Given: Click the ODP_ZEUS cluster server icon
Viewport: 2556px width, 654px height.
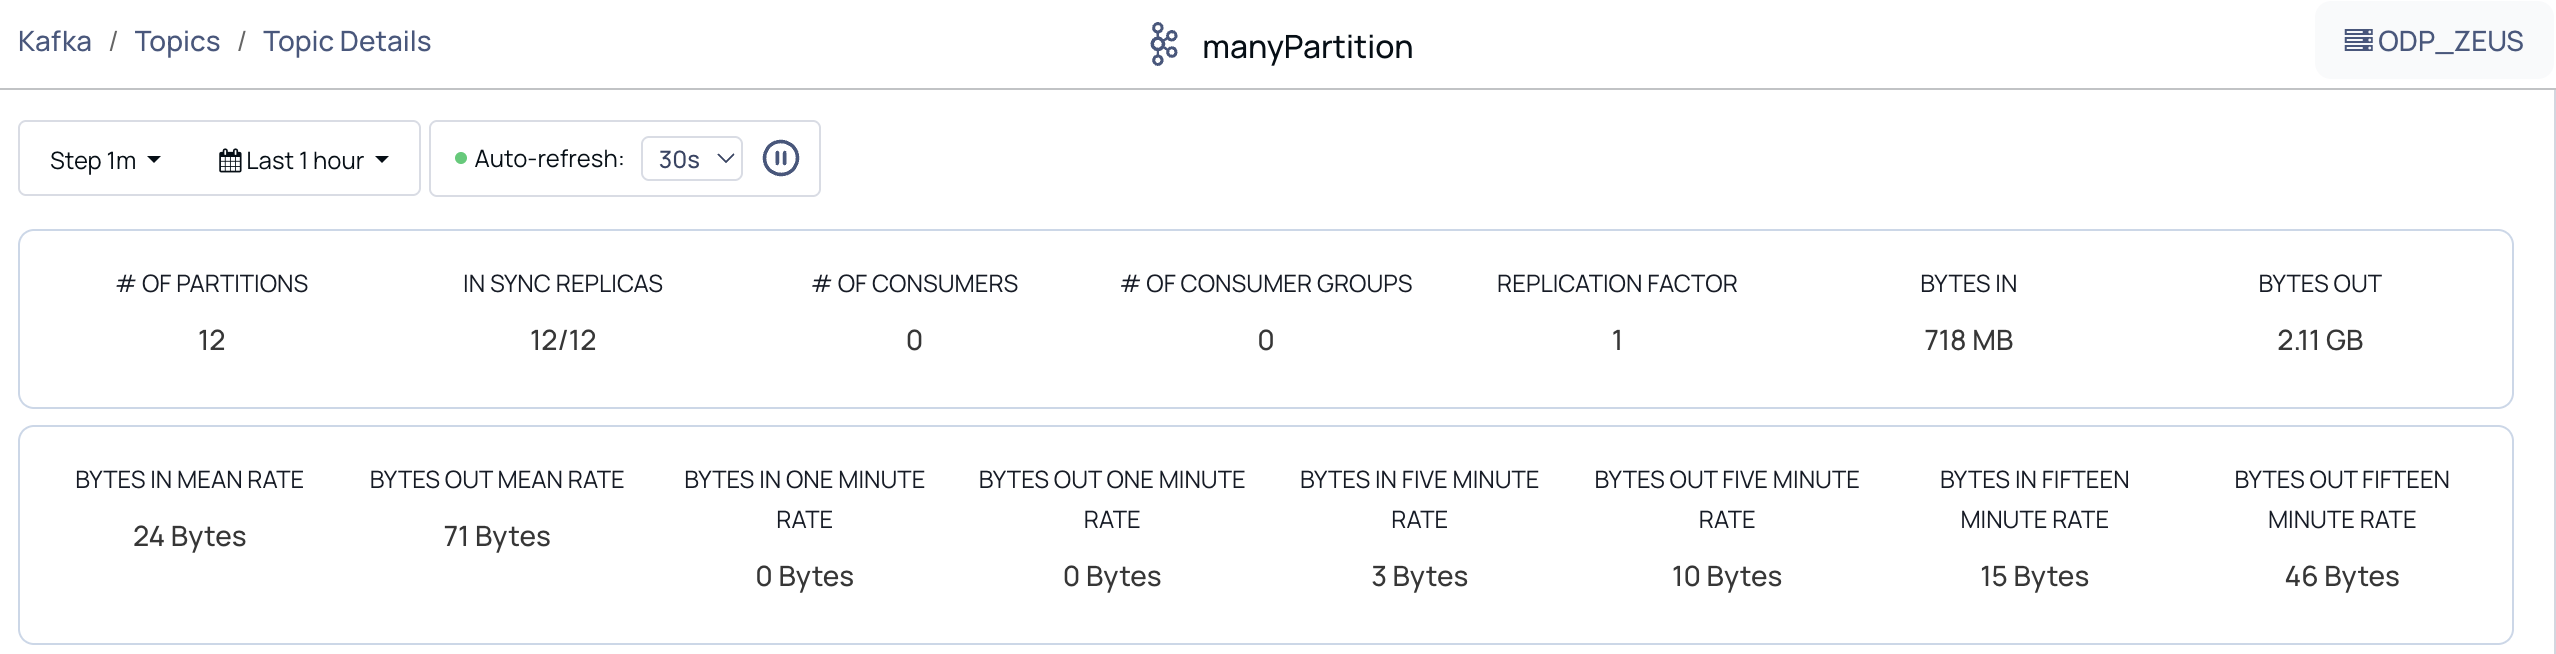Looking at the screenshot, I should click(2357, 41).
